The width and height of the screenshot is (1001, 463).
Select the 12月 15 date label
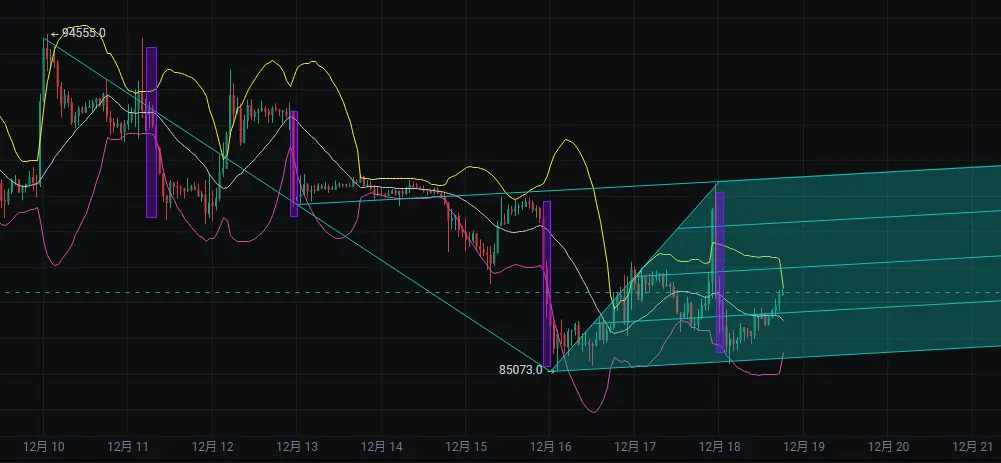coord(465,446)
